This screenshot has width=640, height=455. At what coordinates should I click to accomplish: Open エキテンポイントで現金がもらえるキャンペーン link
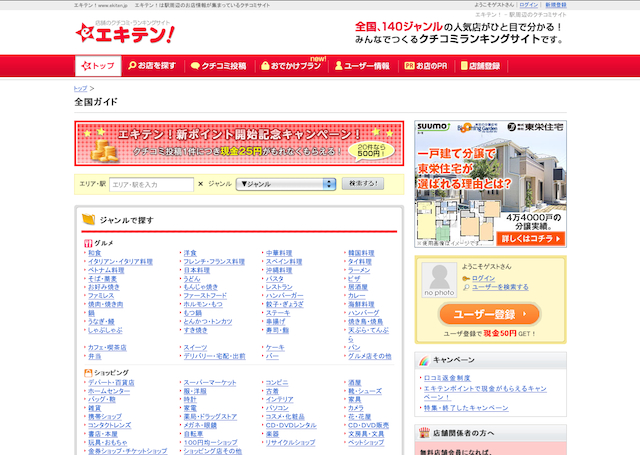click(x=485, y=393)
